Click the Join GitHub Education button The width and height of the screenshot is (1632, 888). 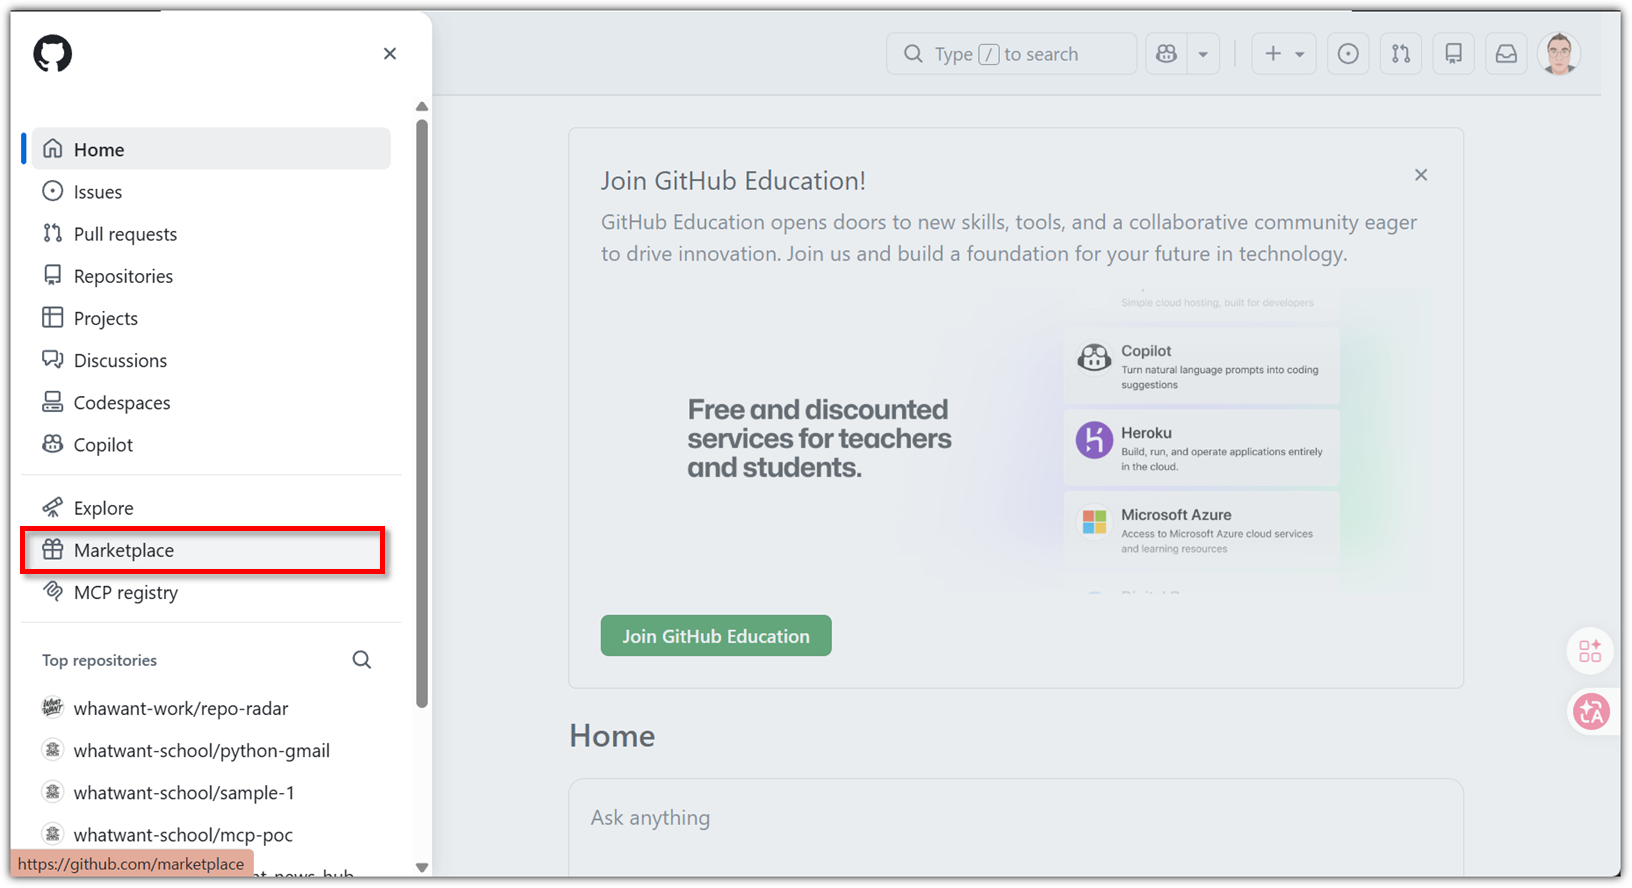point(716,636)
